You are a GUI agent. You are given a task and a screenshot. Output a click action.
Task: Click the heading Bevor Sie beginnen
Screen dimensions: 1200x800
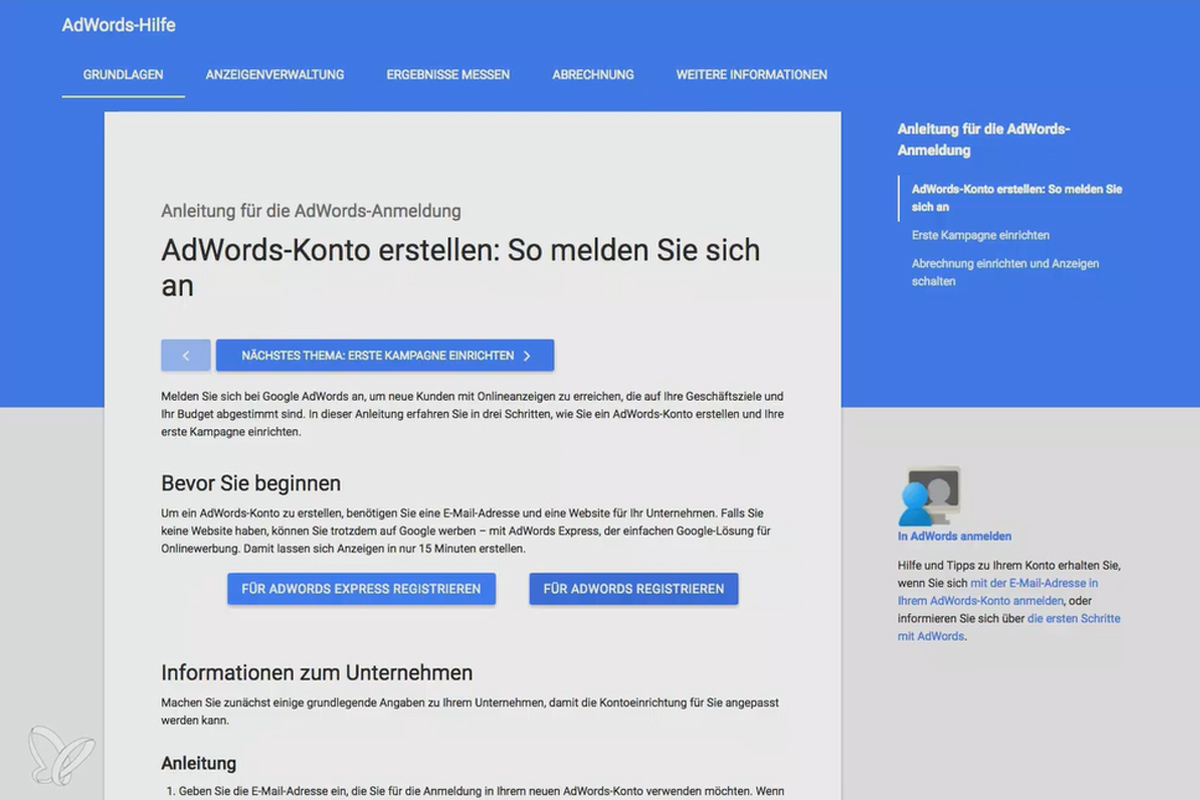click(x=251, y=483)
